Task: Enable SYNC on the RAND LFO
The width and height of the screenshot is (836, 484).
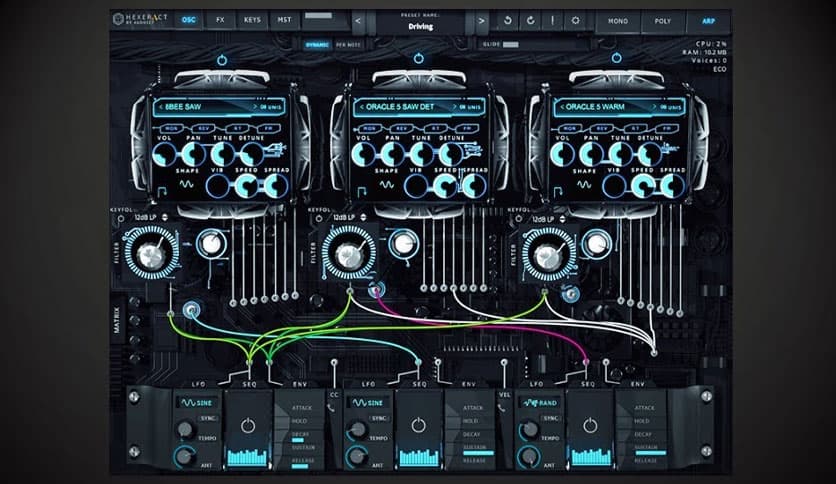Action: [x=550, y=418]
